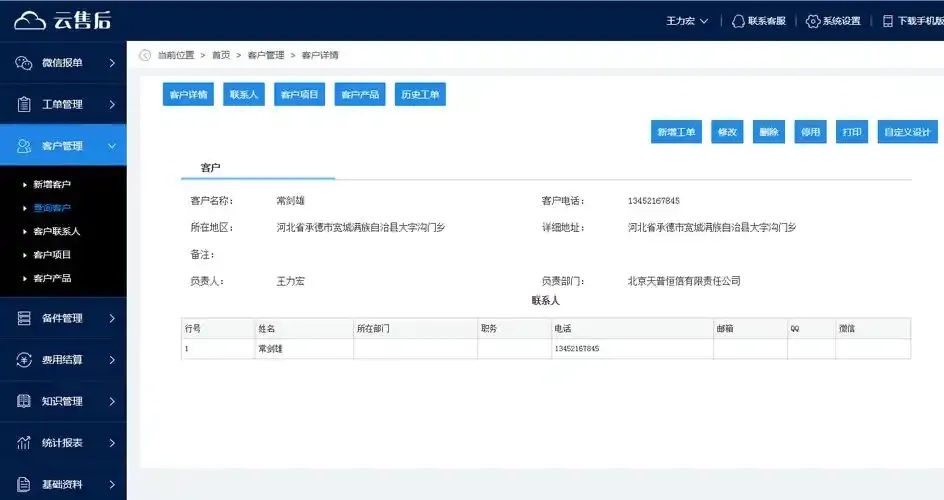Click the WeChat icon beside 微信报单

click(x=23, y=63)
